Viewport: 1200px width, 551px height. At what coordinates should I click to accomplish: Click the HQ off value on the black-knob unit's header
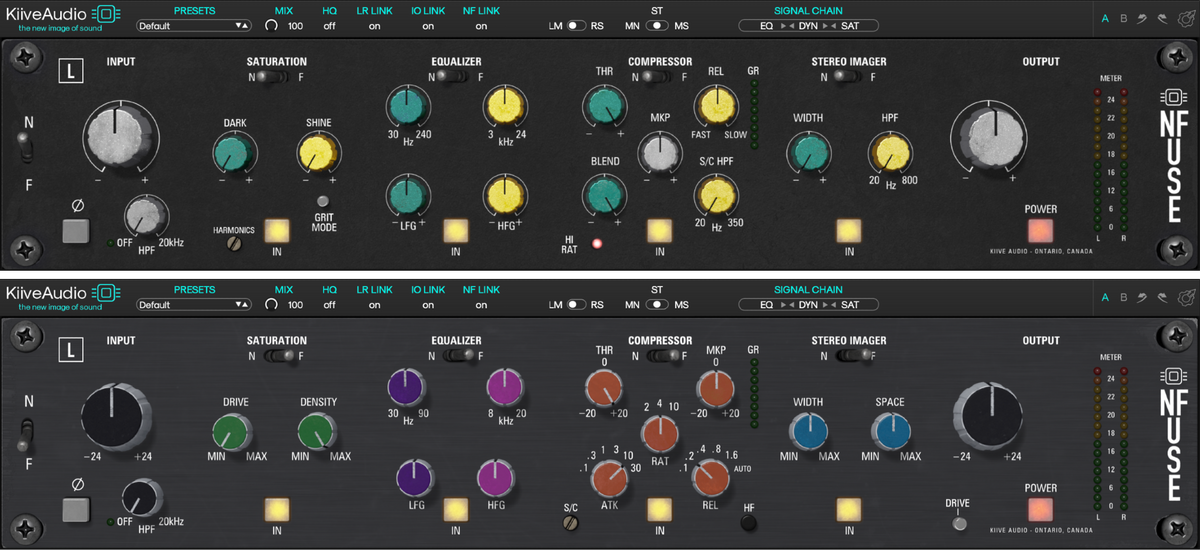point(329,304)
